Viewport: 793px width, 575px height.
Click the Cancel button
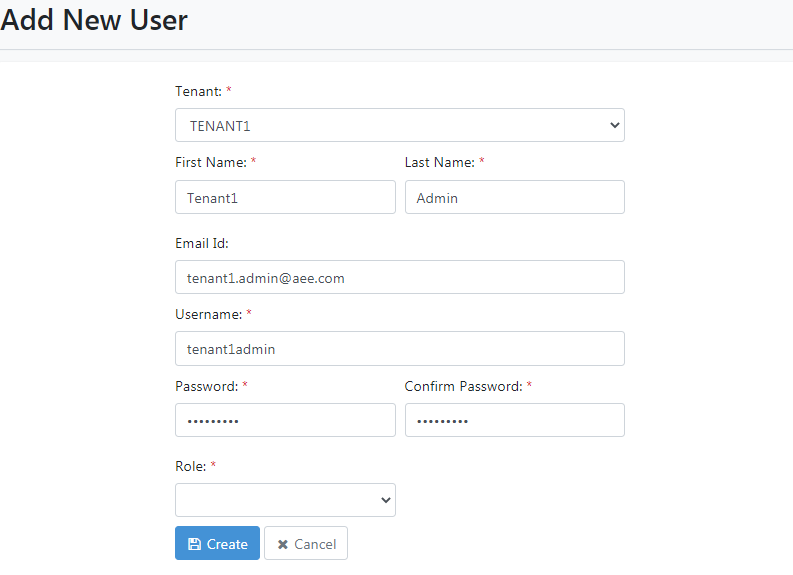[x=306, y=543]
